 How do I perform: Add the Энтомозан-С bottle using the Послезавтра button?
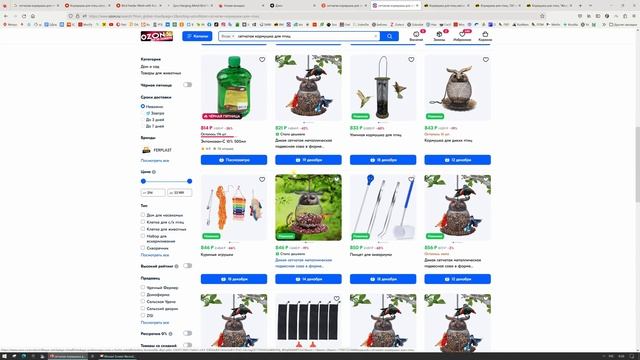[234, 160]
